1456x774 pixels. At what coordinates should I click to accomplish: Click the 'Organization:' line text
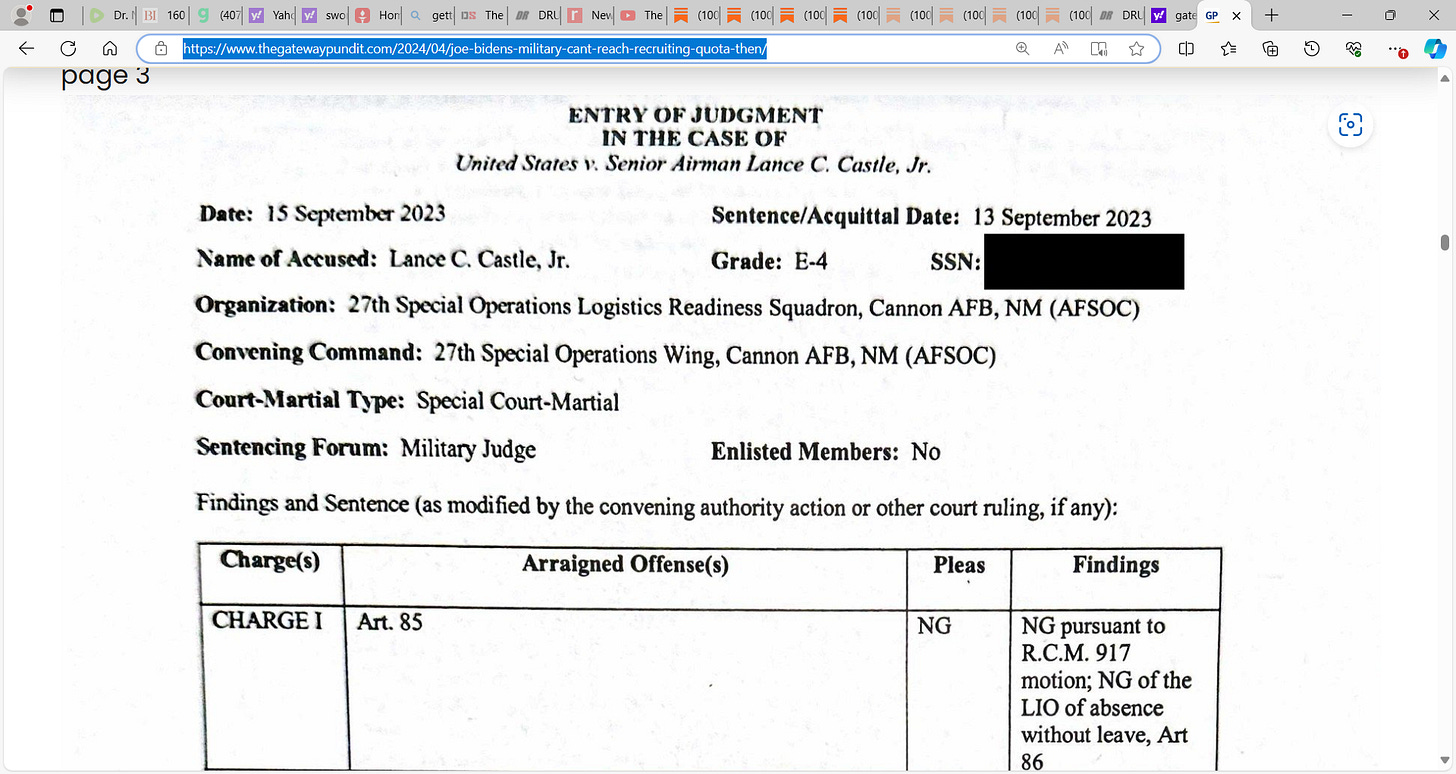(667, 307)
